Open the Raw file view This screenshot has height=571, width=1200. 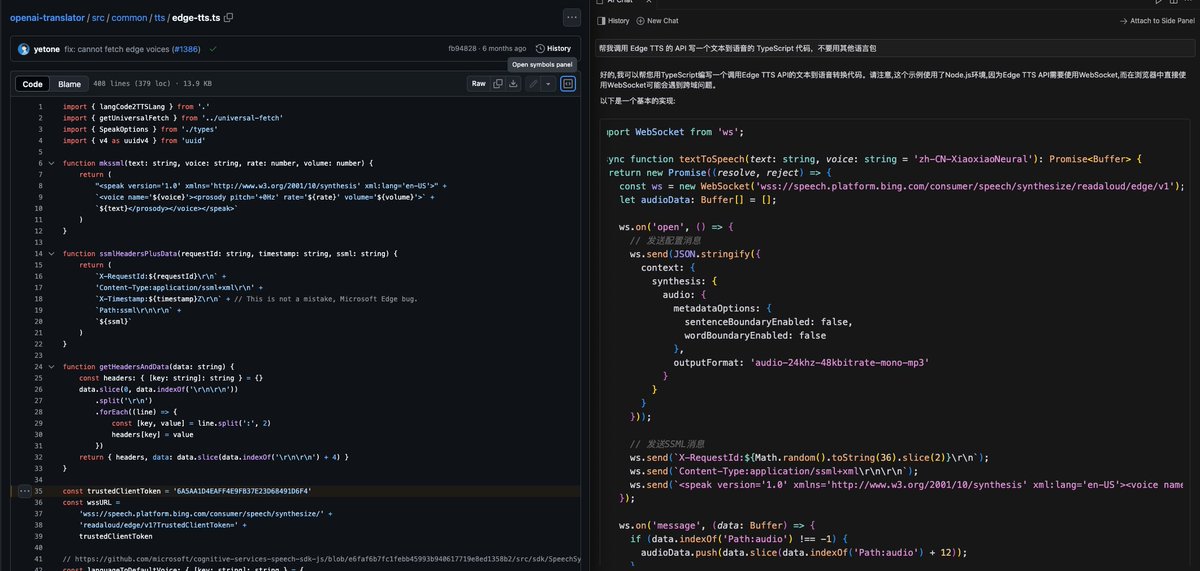[479, 84]
